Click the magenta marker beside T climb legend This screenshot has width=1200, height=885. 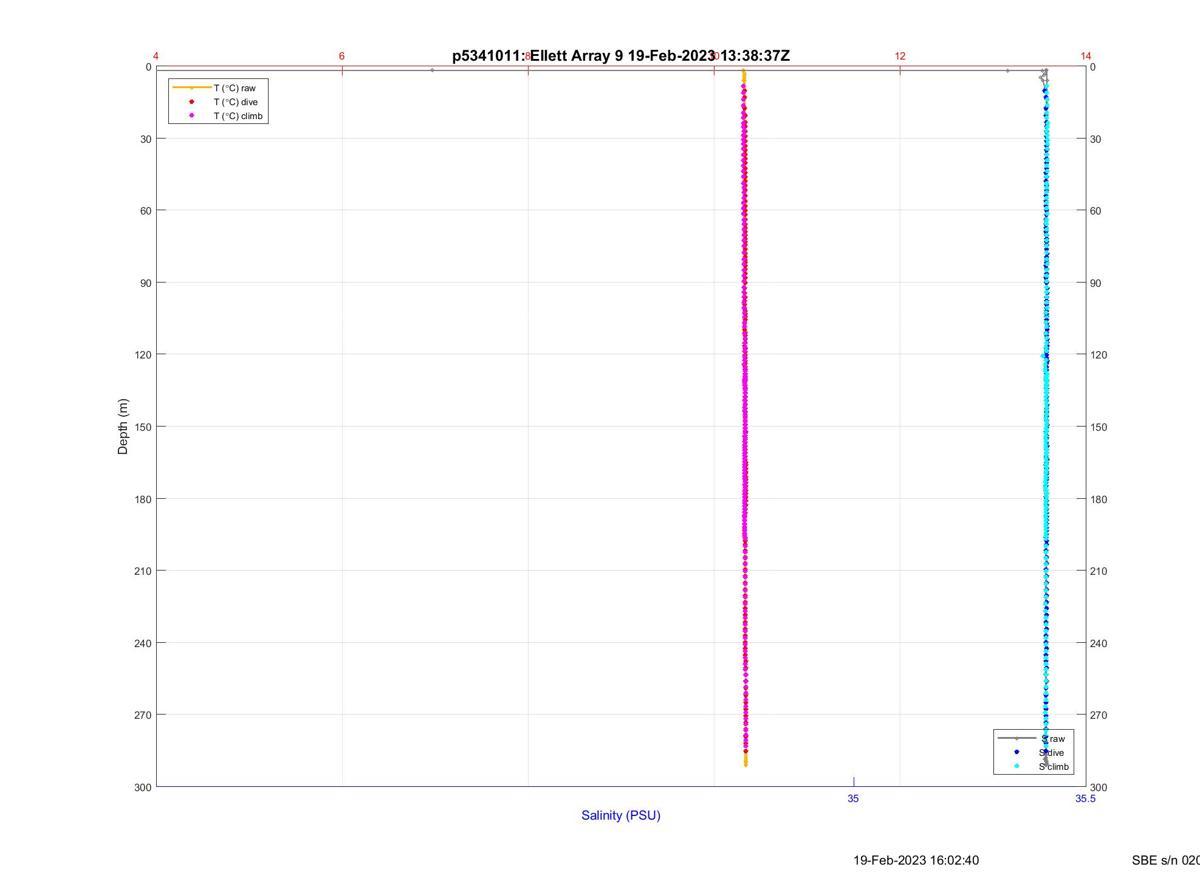pyautogui.click(x=192, y=116)
